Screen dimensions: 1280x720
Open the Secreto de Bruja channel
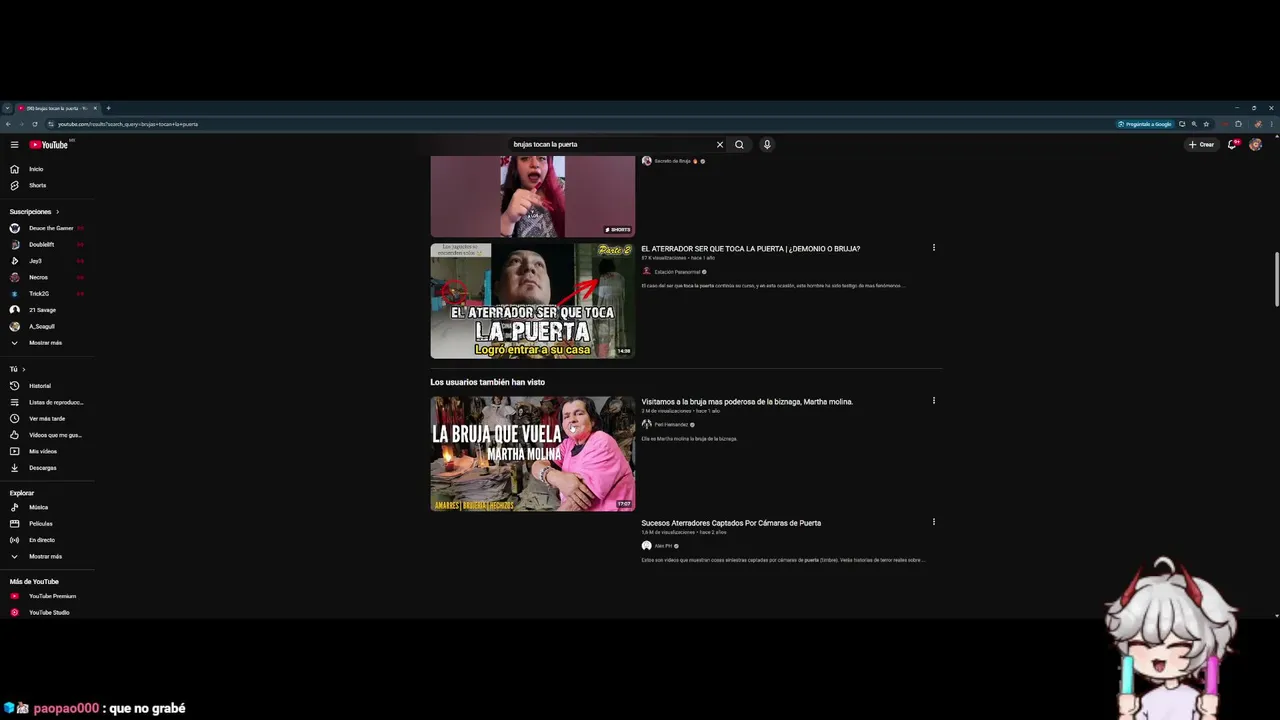672,161
